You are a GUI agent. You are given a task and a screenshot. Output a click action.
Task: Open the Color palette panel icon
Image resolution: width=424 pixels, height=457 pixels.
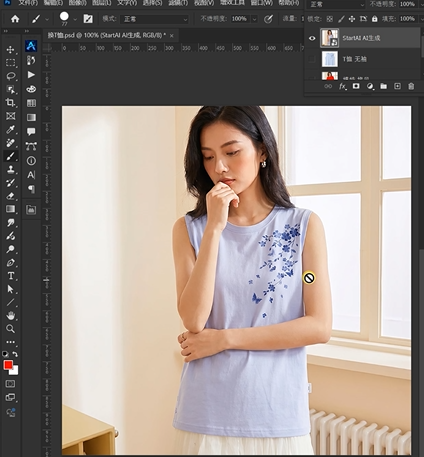(x=31, y=89)
